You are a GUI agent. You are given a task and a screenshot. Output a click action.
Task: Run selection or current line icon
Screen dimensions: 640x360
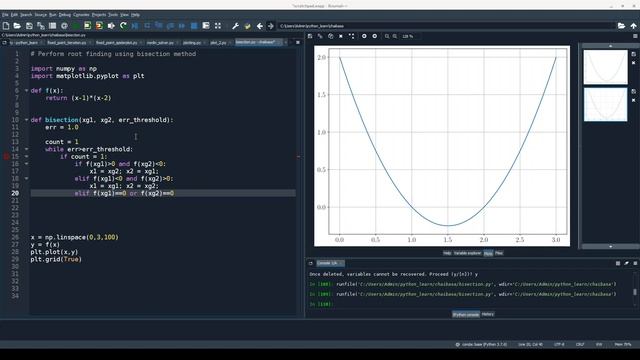[x=111, y=26]
